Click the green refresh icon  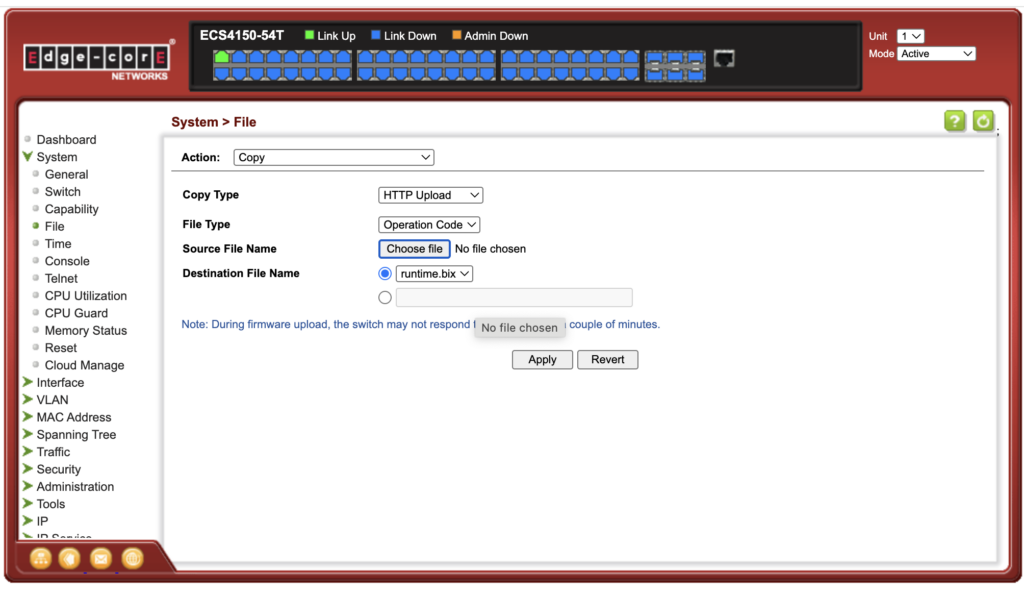click(x=983, y=121)
